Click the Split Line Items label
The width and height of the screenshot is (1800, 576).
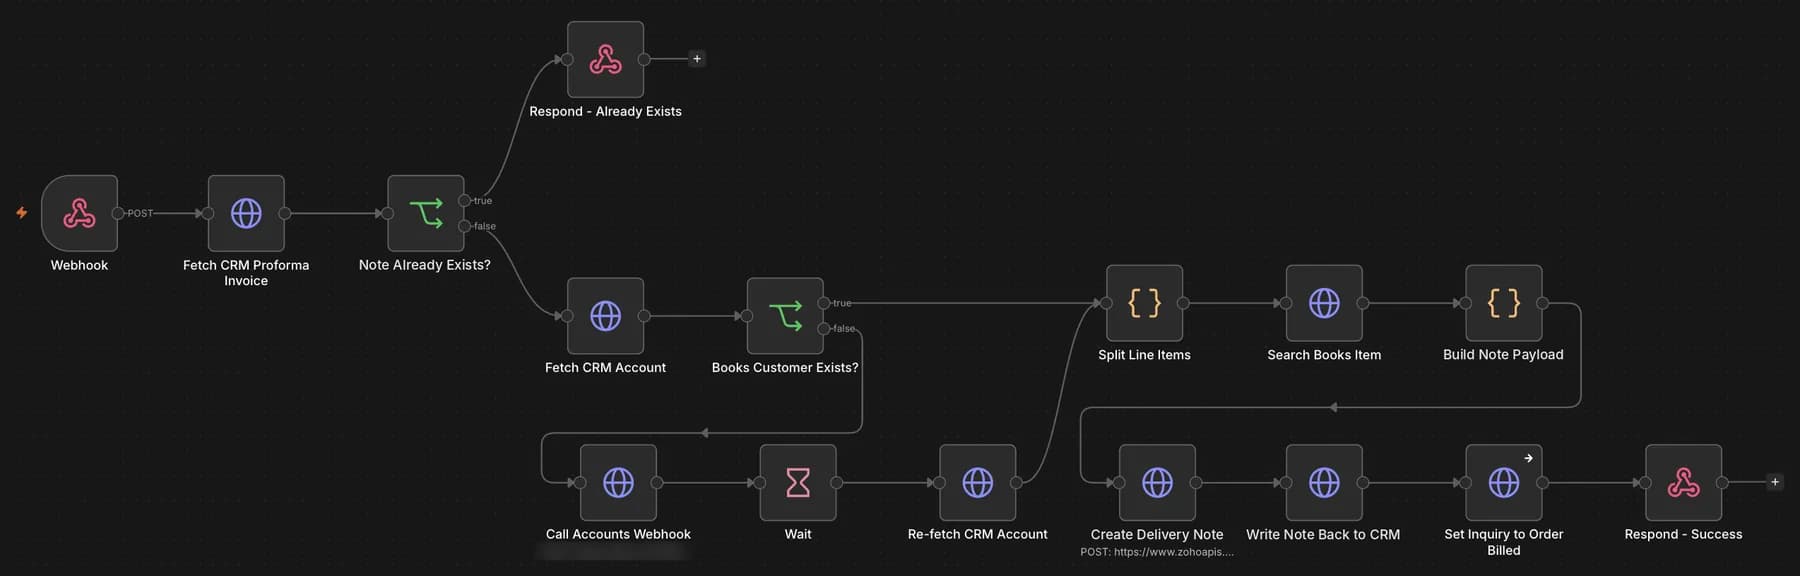1144,355
